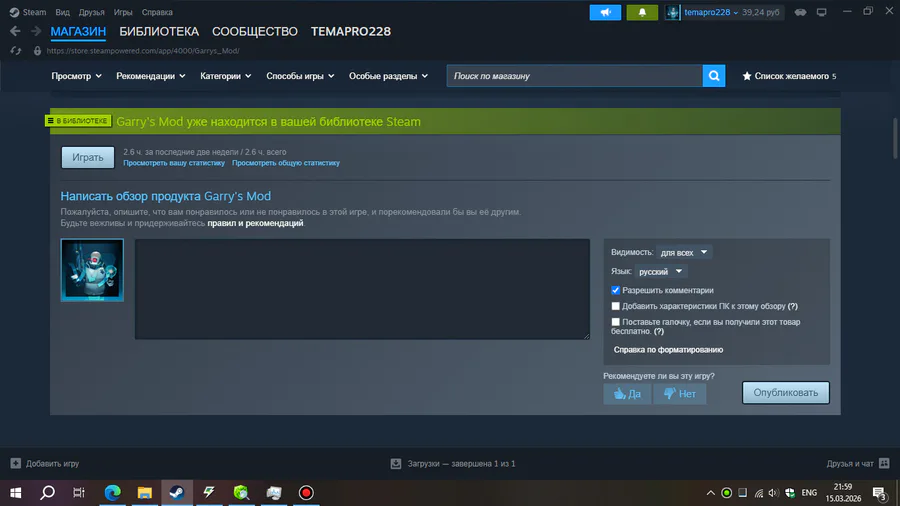Open the volume control in the tray

point(774,493)
